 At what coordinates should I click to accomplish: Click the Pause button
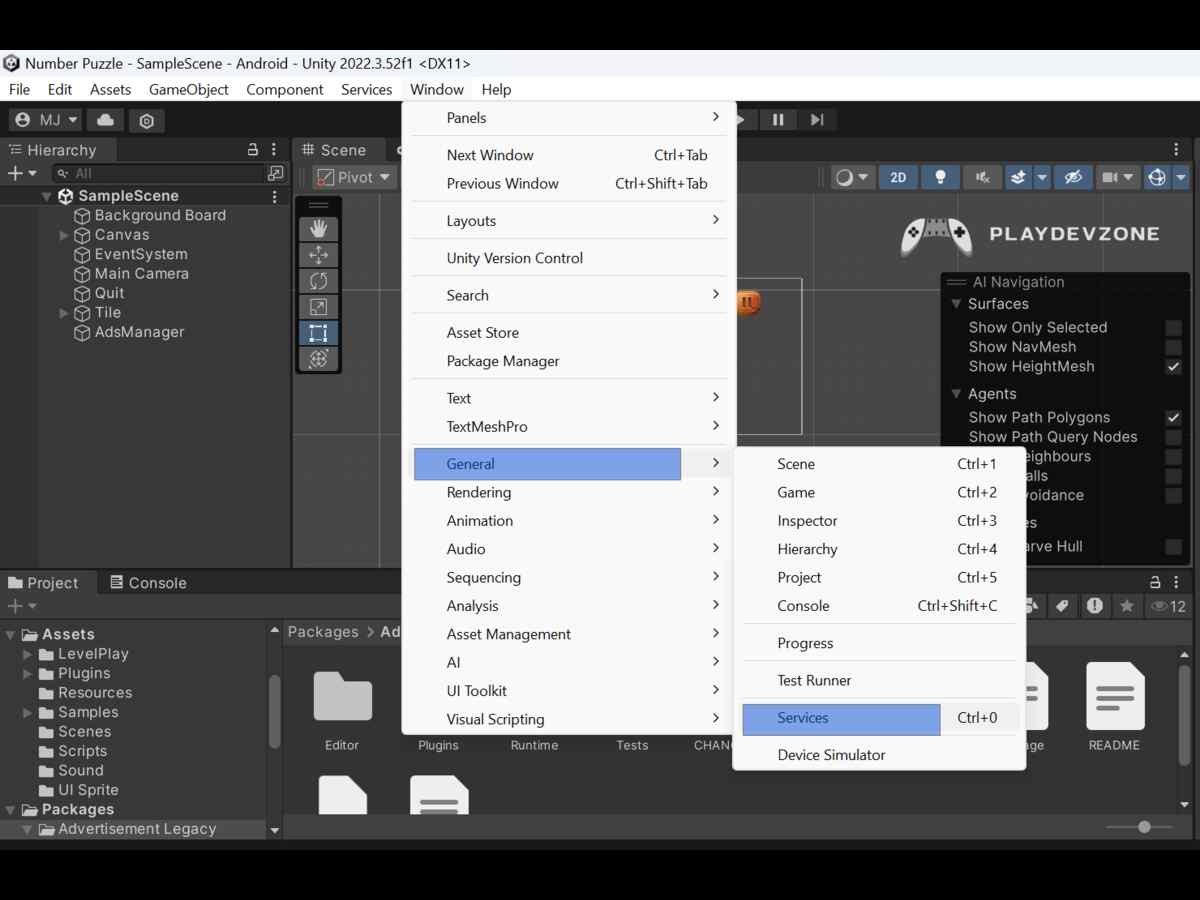click(x=778, y=120)
